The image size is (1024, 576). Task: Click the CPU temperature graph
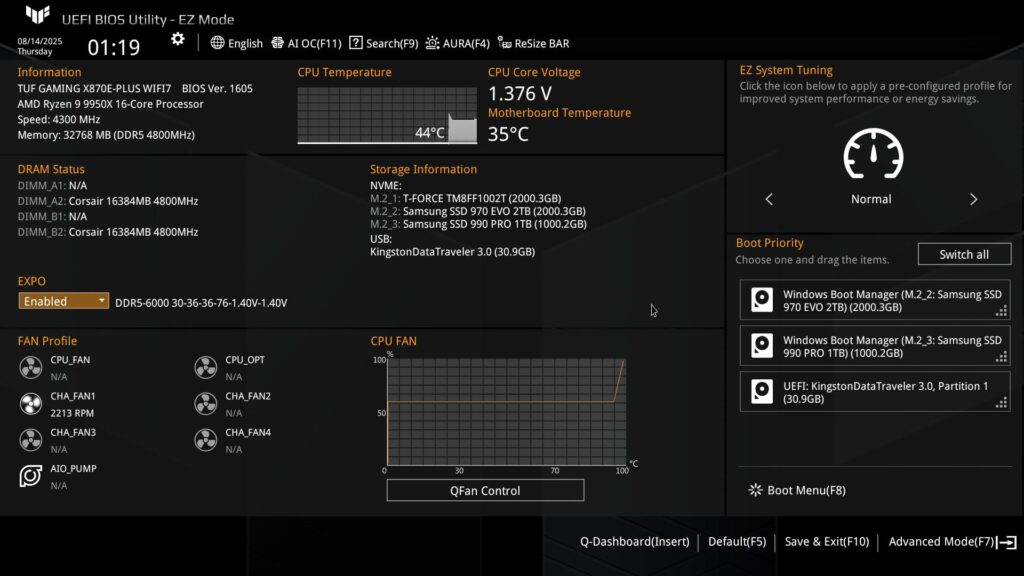click(x=387, y=116)
